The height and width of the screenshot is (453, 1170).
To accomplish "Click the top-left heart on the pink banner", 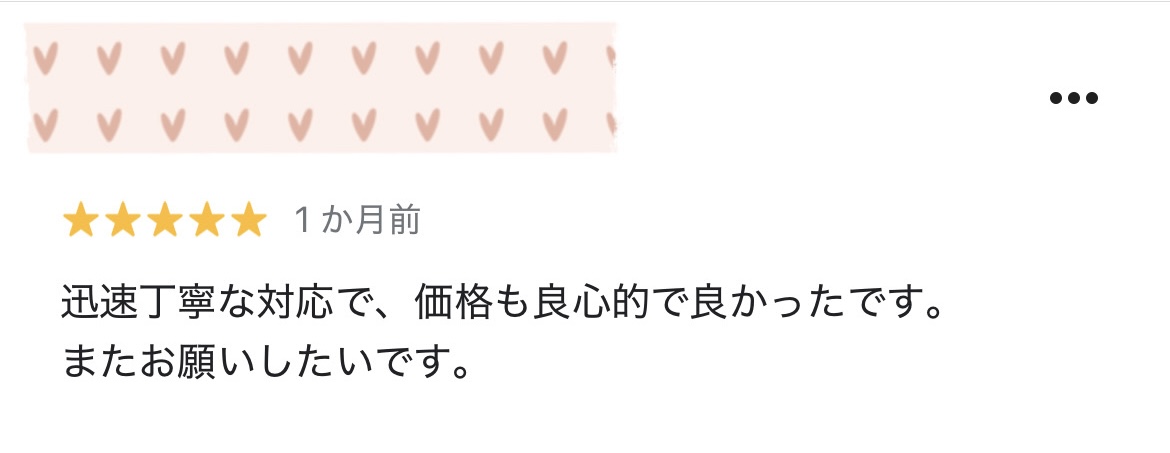I will pyautogui.click(x=46, y=57).
